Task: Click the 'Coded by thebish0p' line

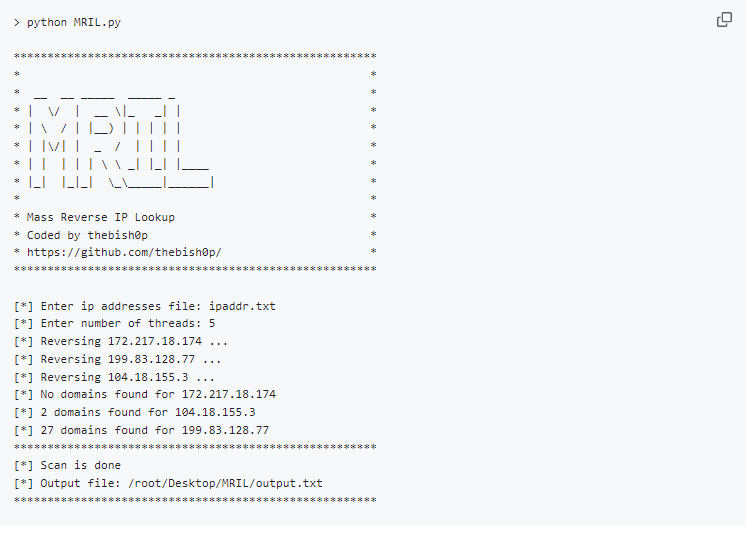Action: point(87,235)
